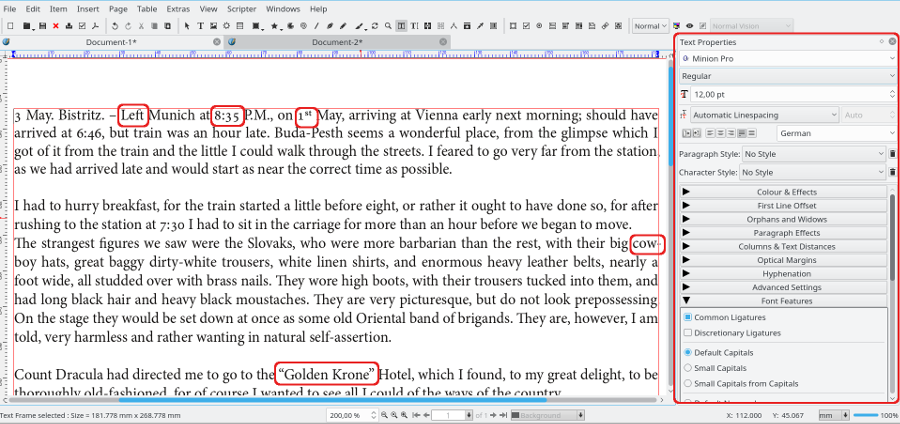900x424 pixels.
Task: Toggle color management monitor icon
Action: click(x=676, y=26)
